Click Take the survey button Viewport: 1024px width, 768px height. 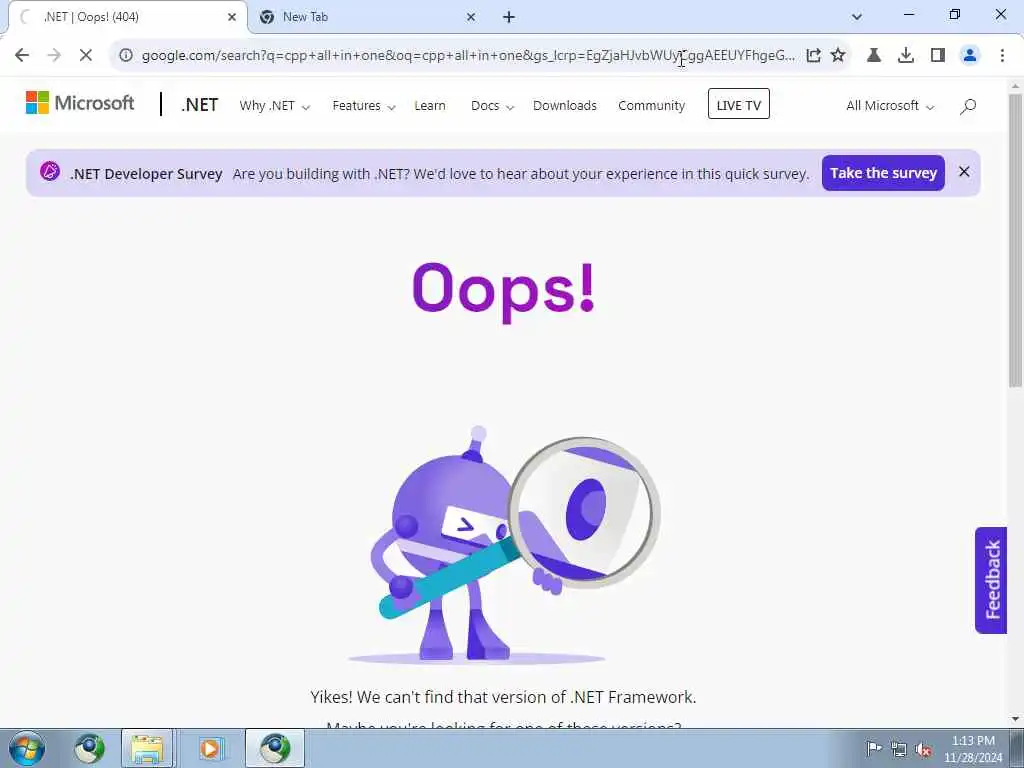[x=883, y=173]
